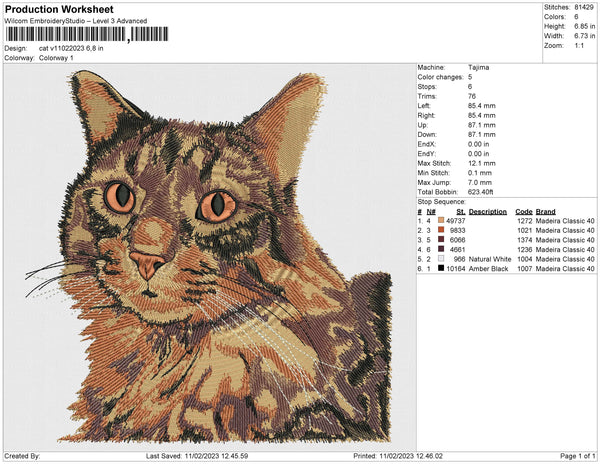The height and width of the screenshot is (464, 600).
Task: Select the rust color swatch with 9833 stitches
Action: point(440,231)
